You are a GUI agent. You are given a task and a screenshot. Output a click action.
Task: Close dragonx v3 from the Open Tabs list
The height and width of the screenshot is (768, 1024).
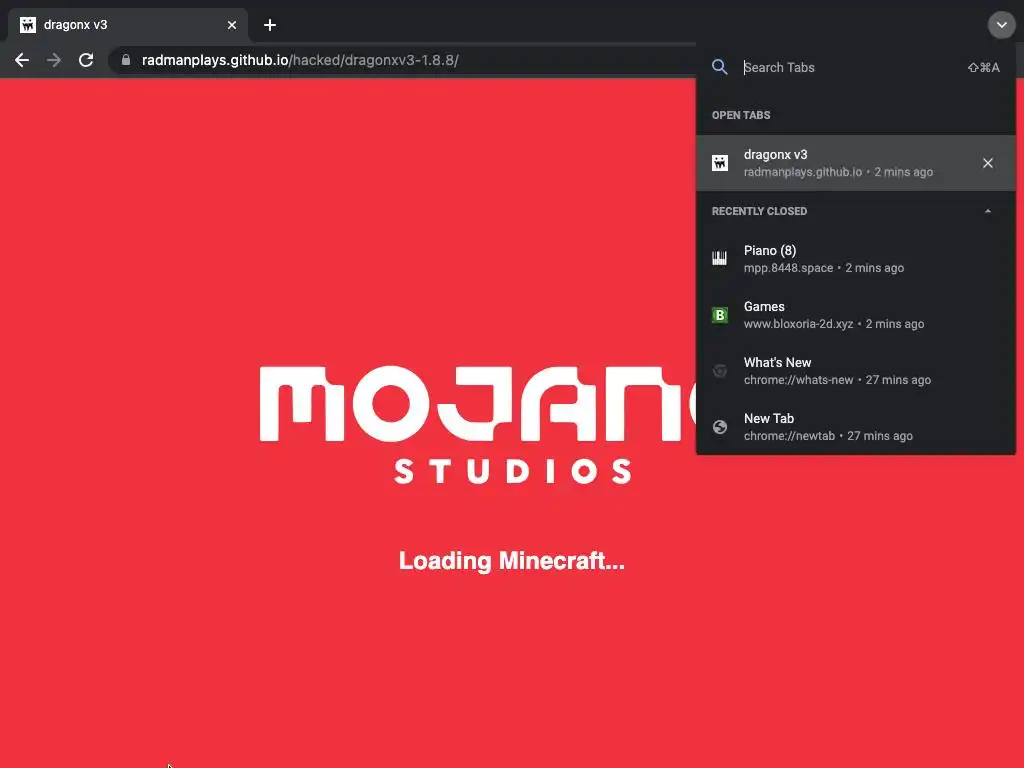(x=987, y=163)
